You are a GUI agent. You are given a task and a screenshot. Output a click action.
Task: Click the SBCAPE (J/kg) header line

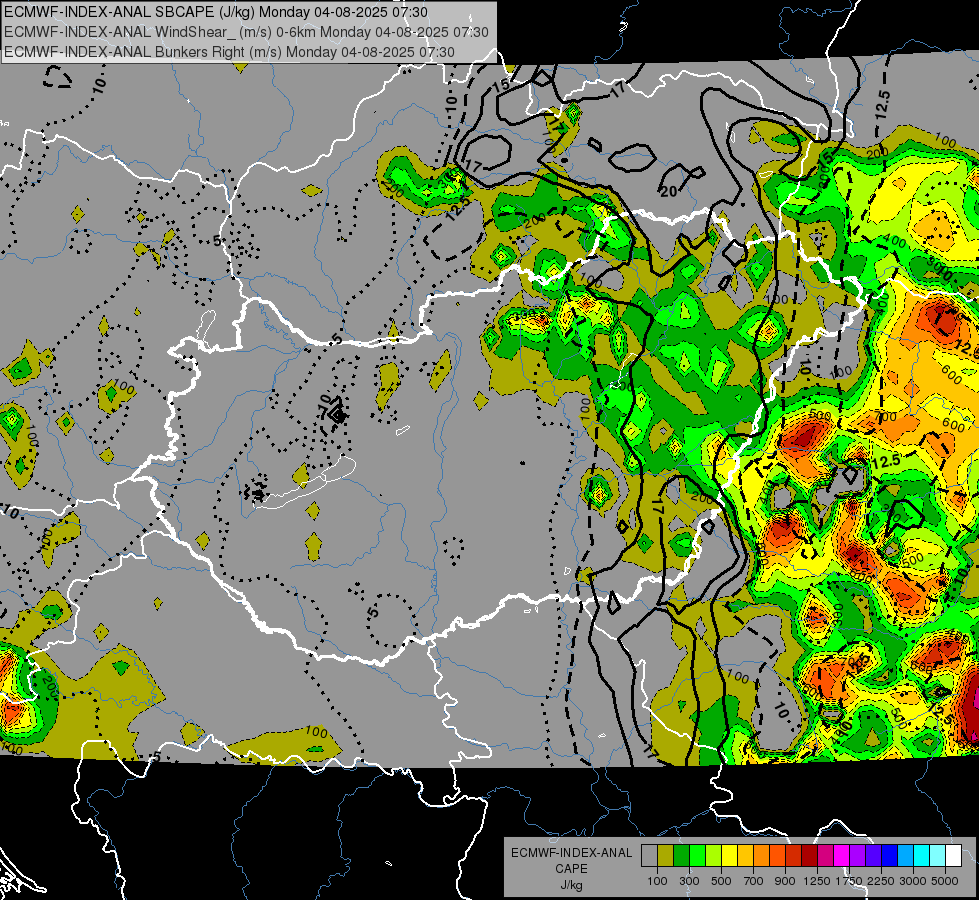216,12
